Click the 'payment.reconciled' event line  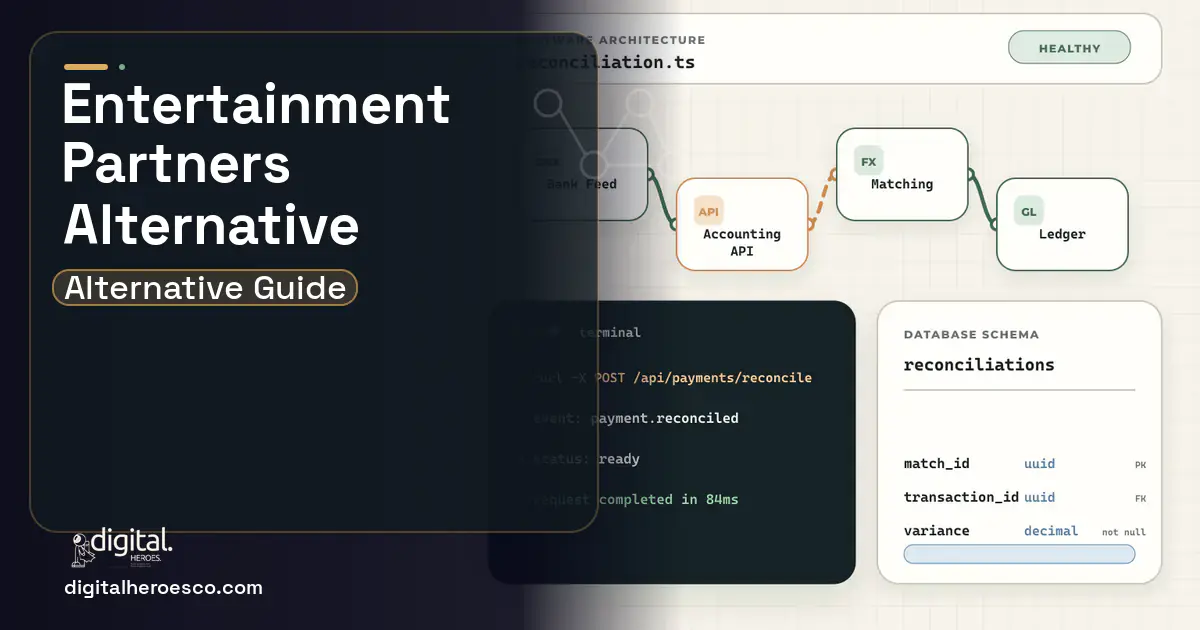coord(664,418)
